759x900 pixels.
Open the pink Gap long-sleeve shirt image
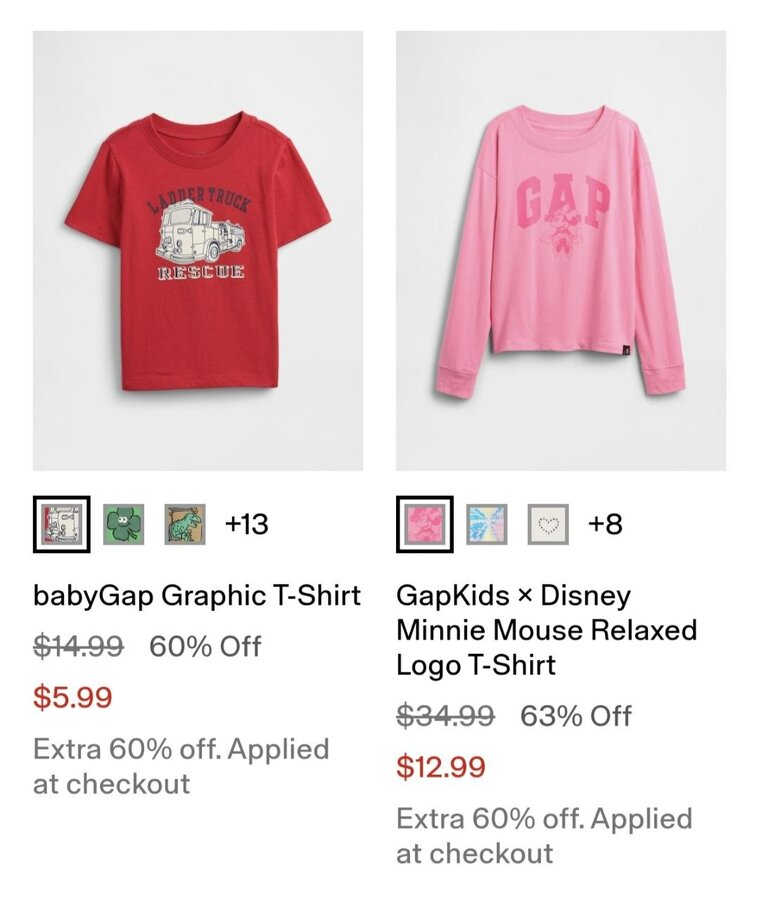pos(561,250)
